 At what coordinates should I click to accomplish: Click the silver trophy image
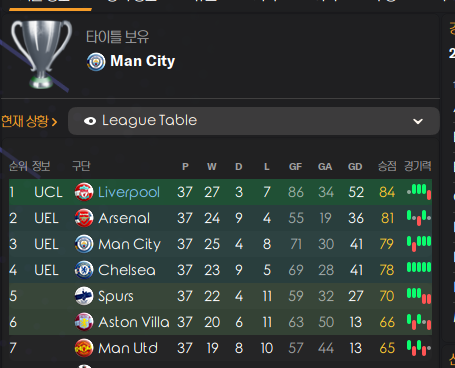(42, 54)
